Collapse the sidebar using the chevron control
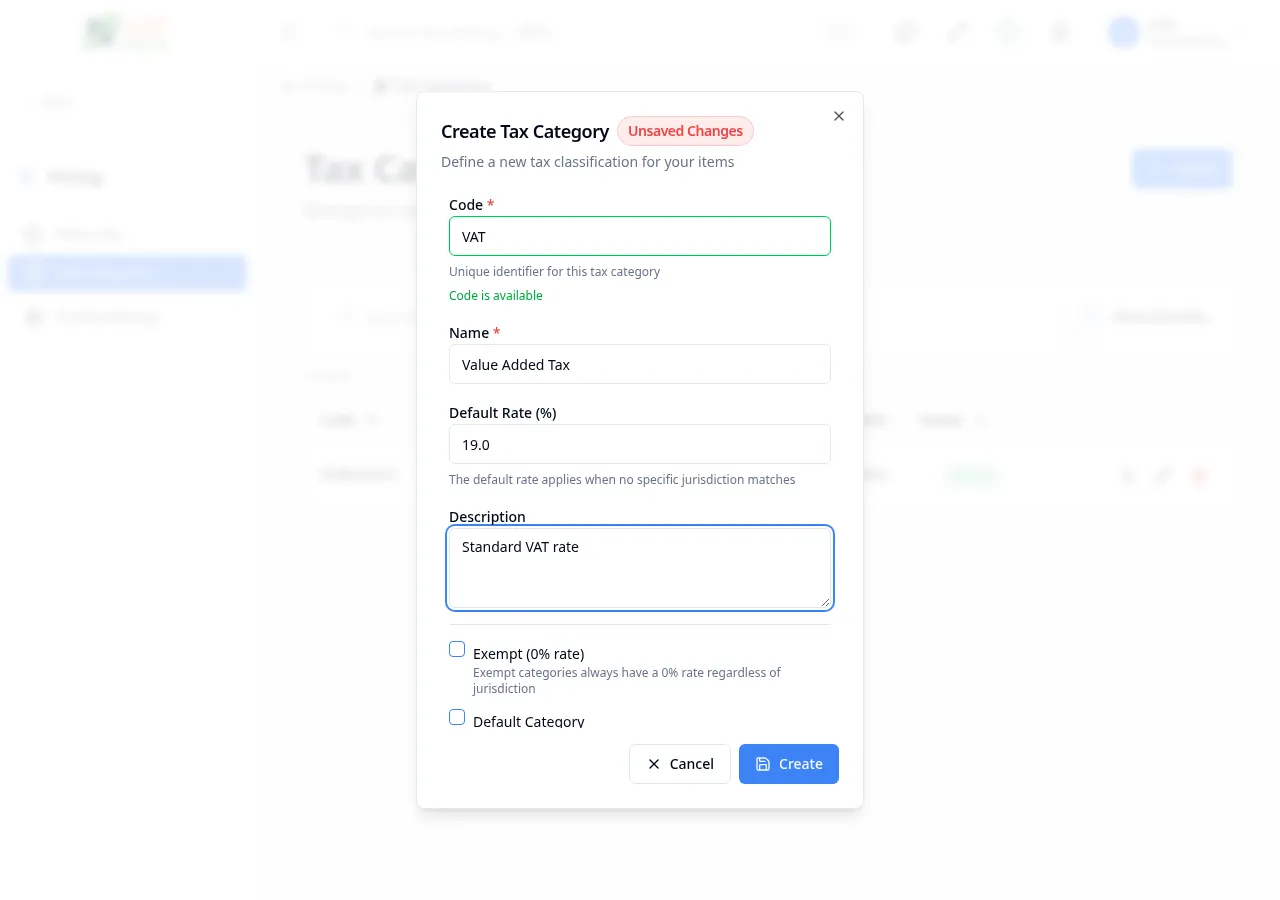 290,32
